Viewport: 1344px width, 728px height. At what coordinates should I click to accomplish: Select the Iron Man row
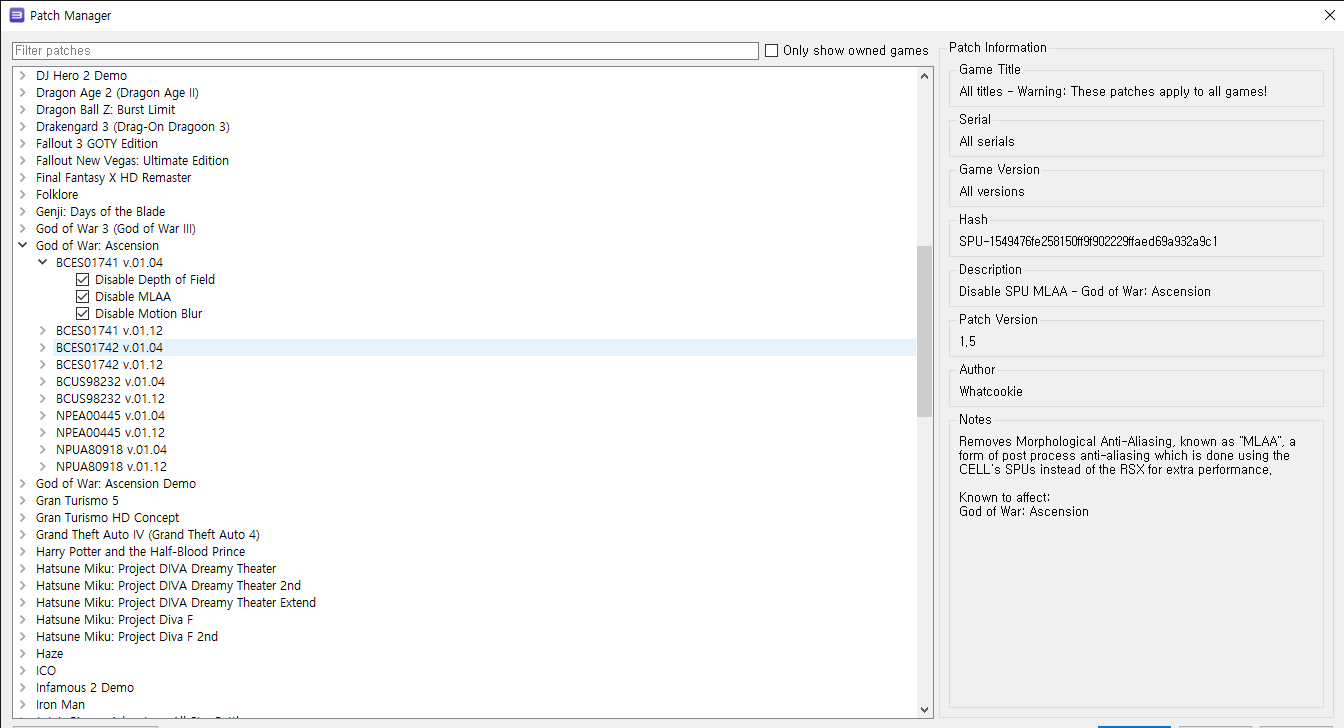click(x=60, y=705)
